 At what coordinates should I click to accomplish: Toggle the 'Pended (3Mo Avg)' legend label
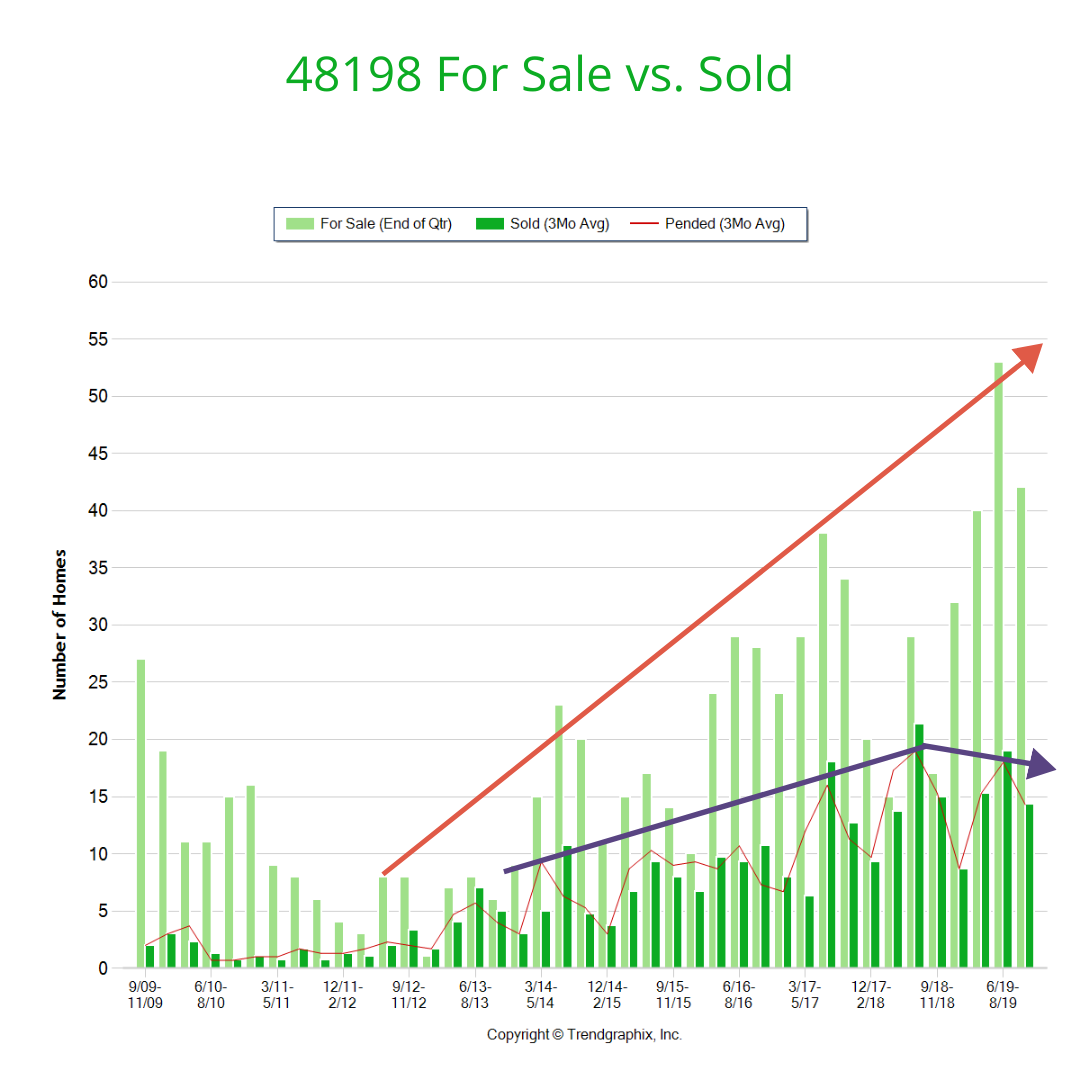(x=724, y=224)
